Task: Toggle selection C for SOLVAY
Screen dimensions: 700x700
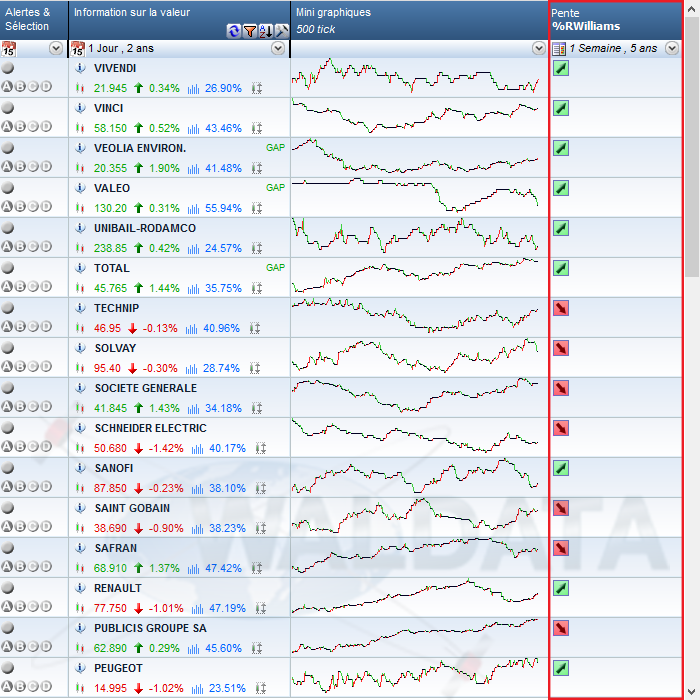Action: point(33,366)
